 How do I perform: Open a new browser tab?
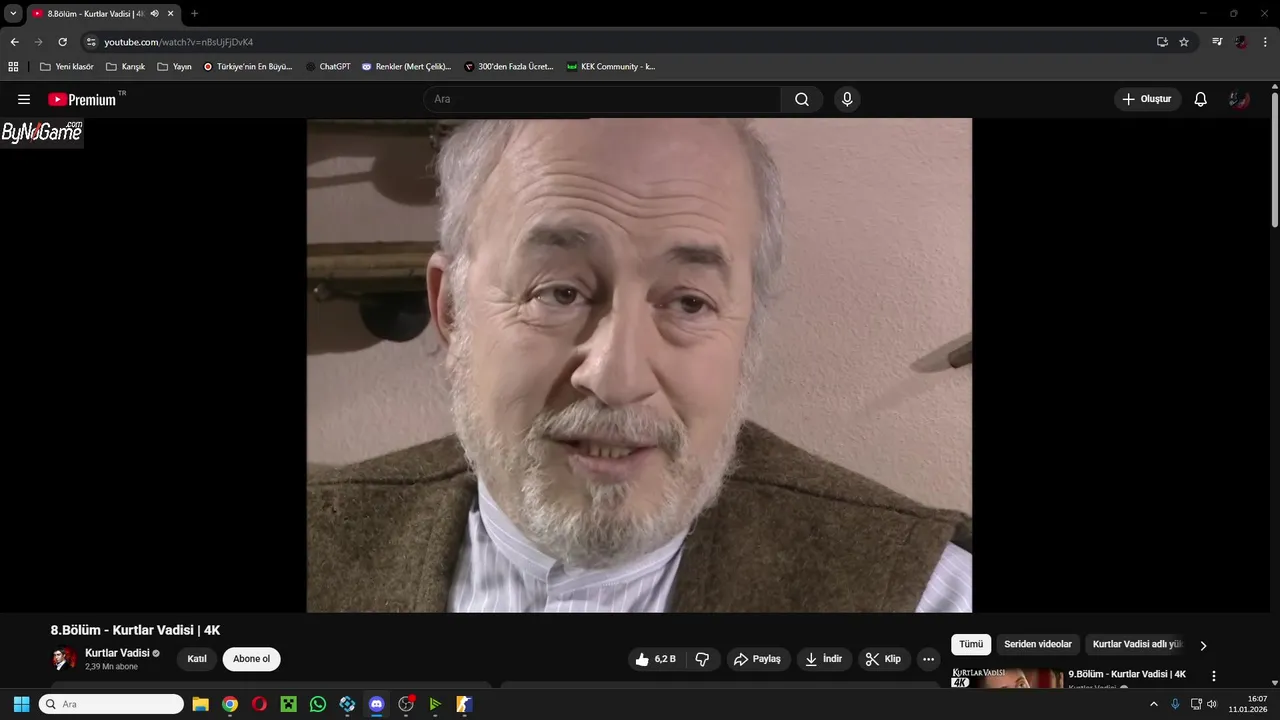tap(194, 14)
